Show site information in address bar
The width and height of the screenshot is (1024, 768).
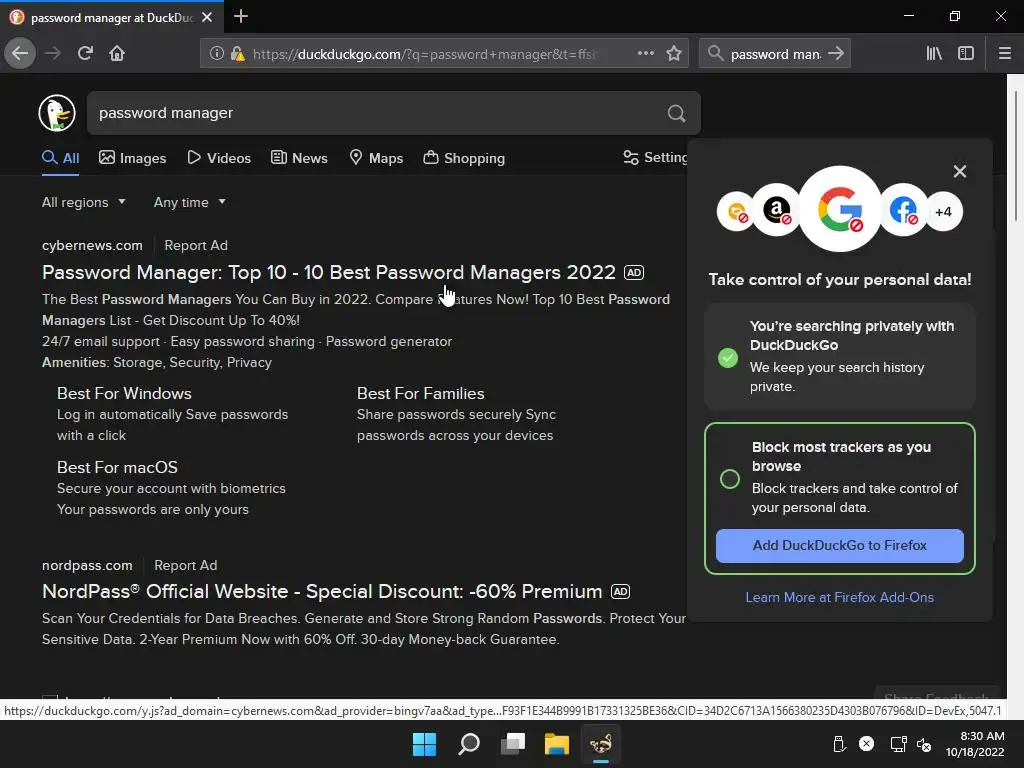(216, 54)
